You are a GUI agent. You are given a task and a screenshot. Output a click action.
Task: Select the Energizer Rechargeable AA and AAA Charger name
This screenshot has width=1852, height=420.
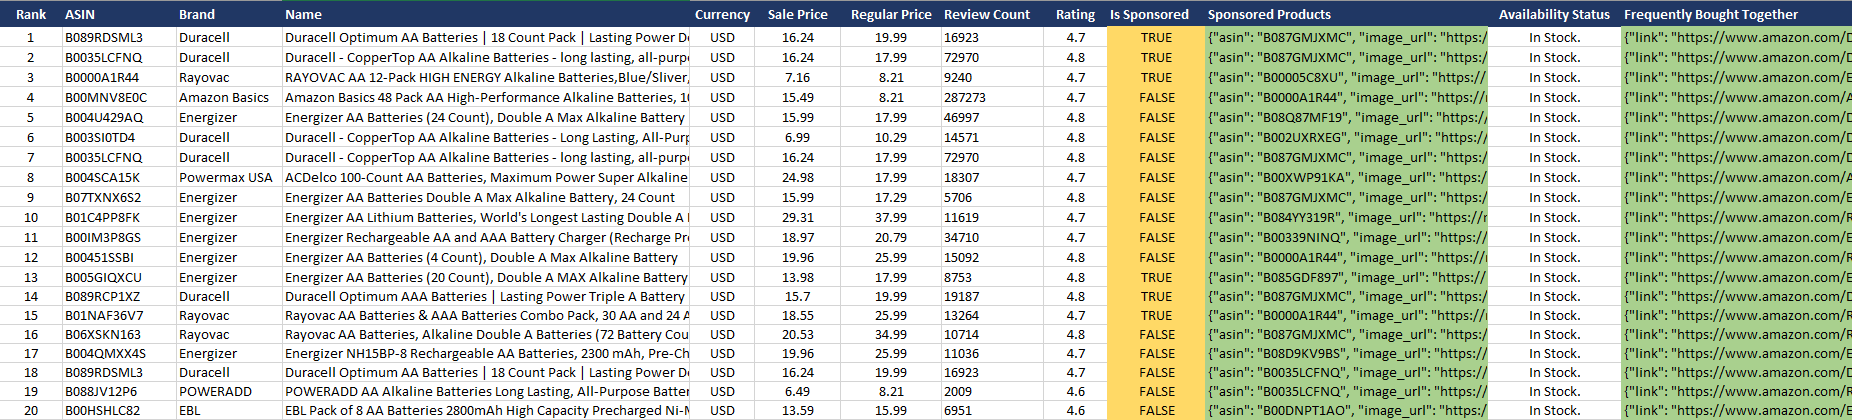pyautogui.click(x=485, y=237)
